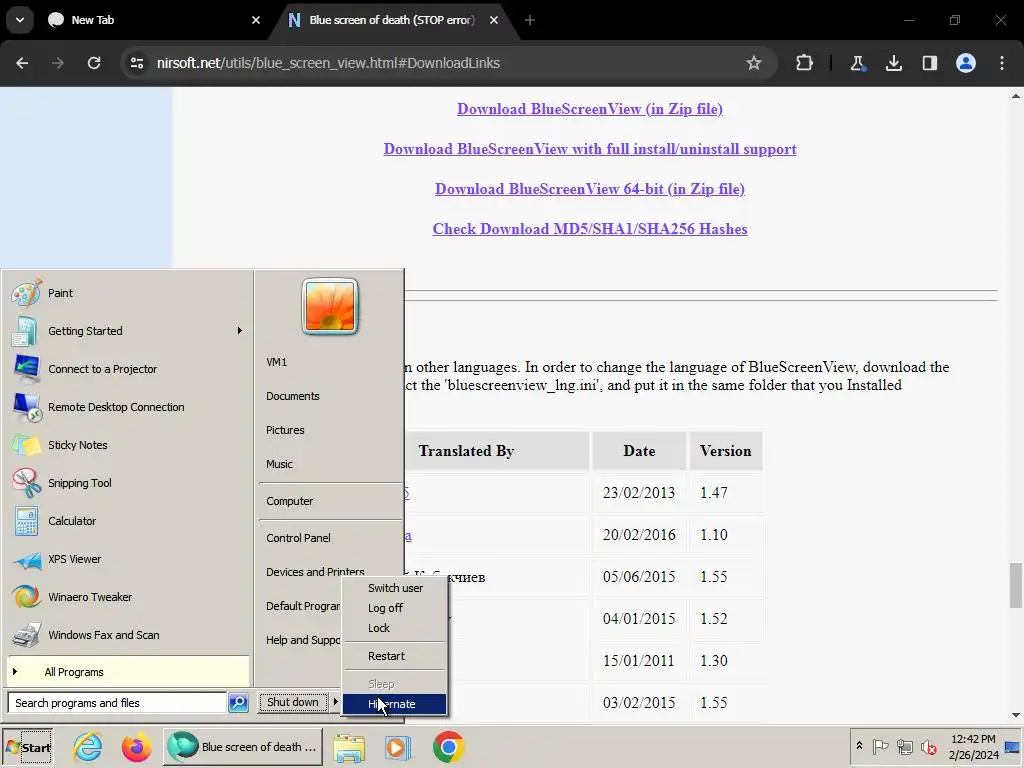The width and height of the screenshot is (1024, 768).
Task: Click Check Download MD5/SHA1/SHA256 Hashes link
Action: tap(590, 229)
